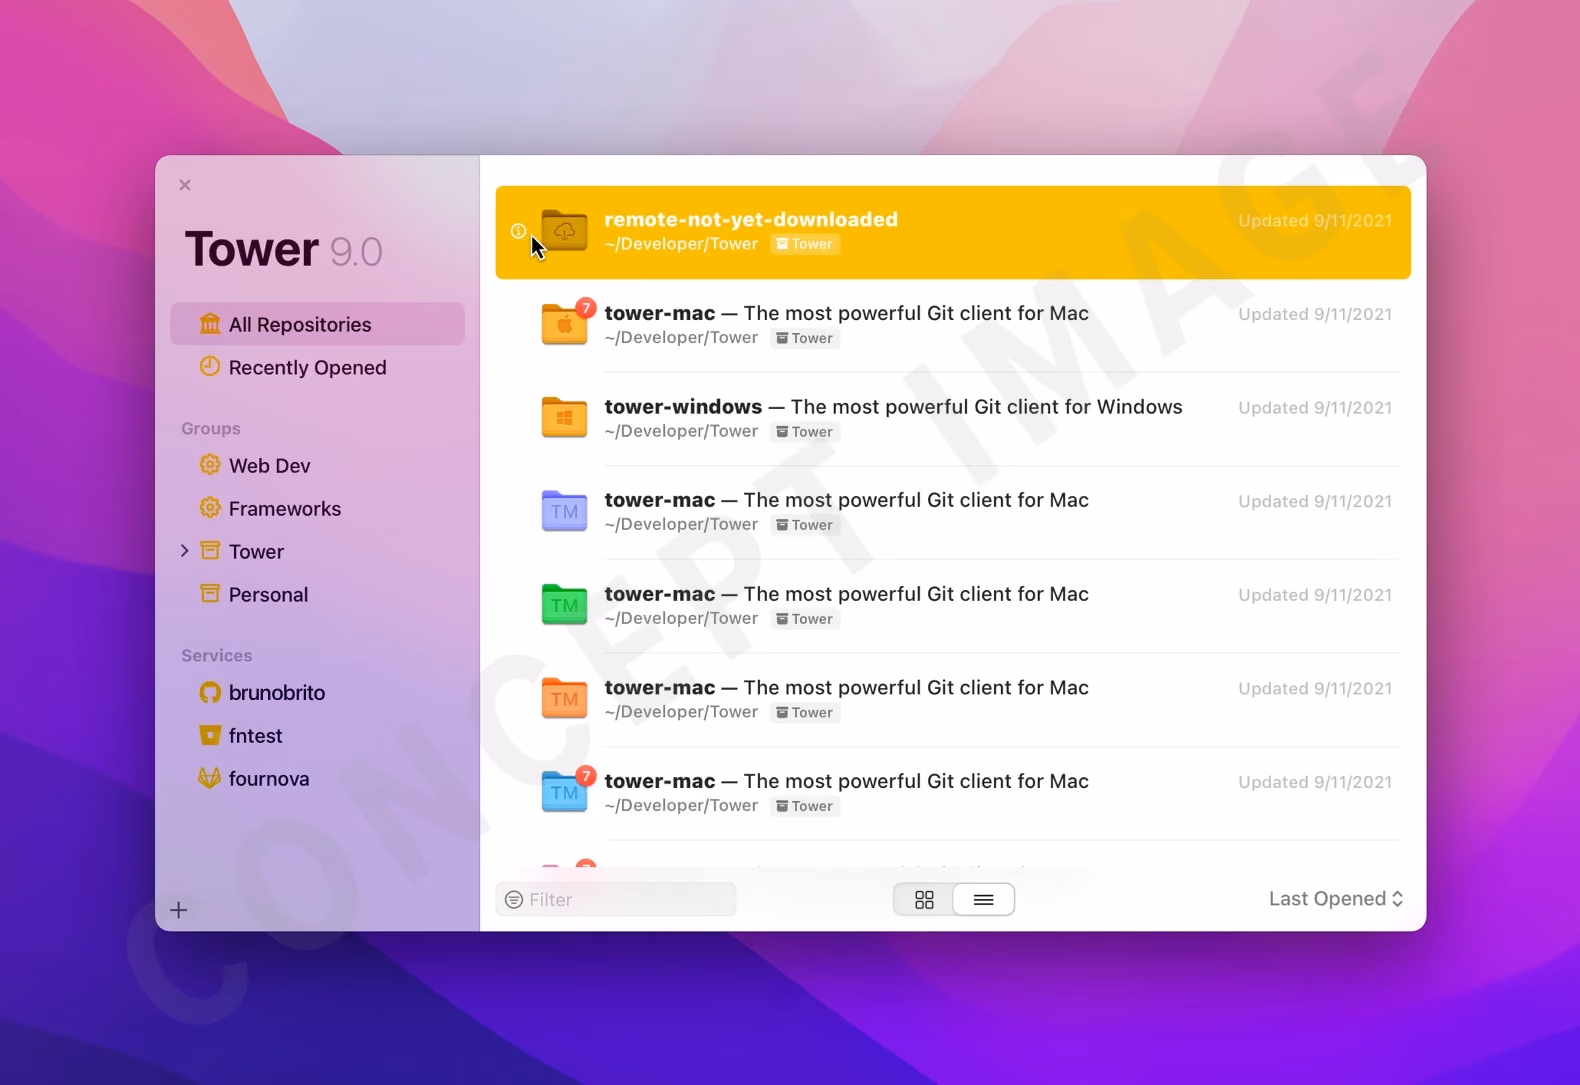Screen dimensions: 1580x1085
Task: Click the tower-windows repository title
Action: tap(683, 407)
